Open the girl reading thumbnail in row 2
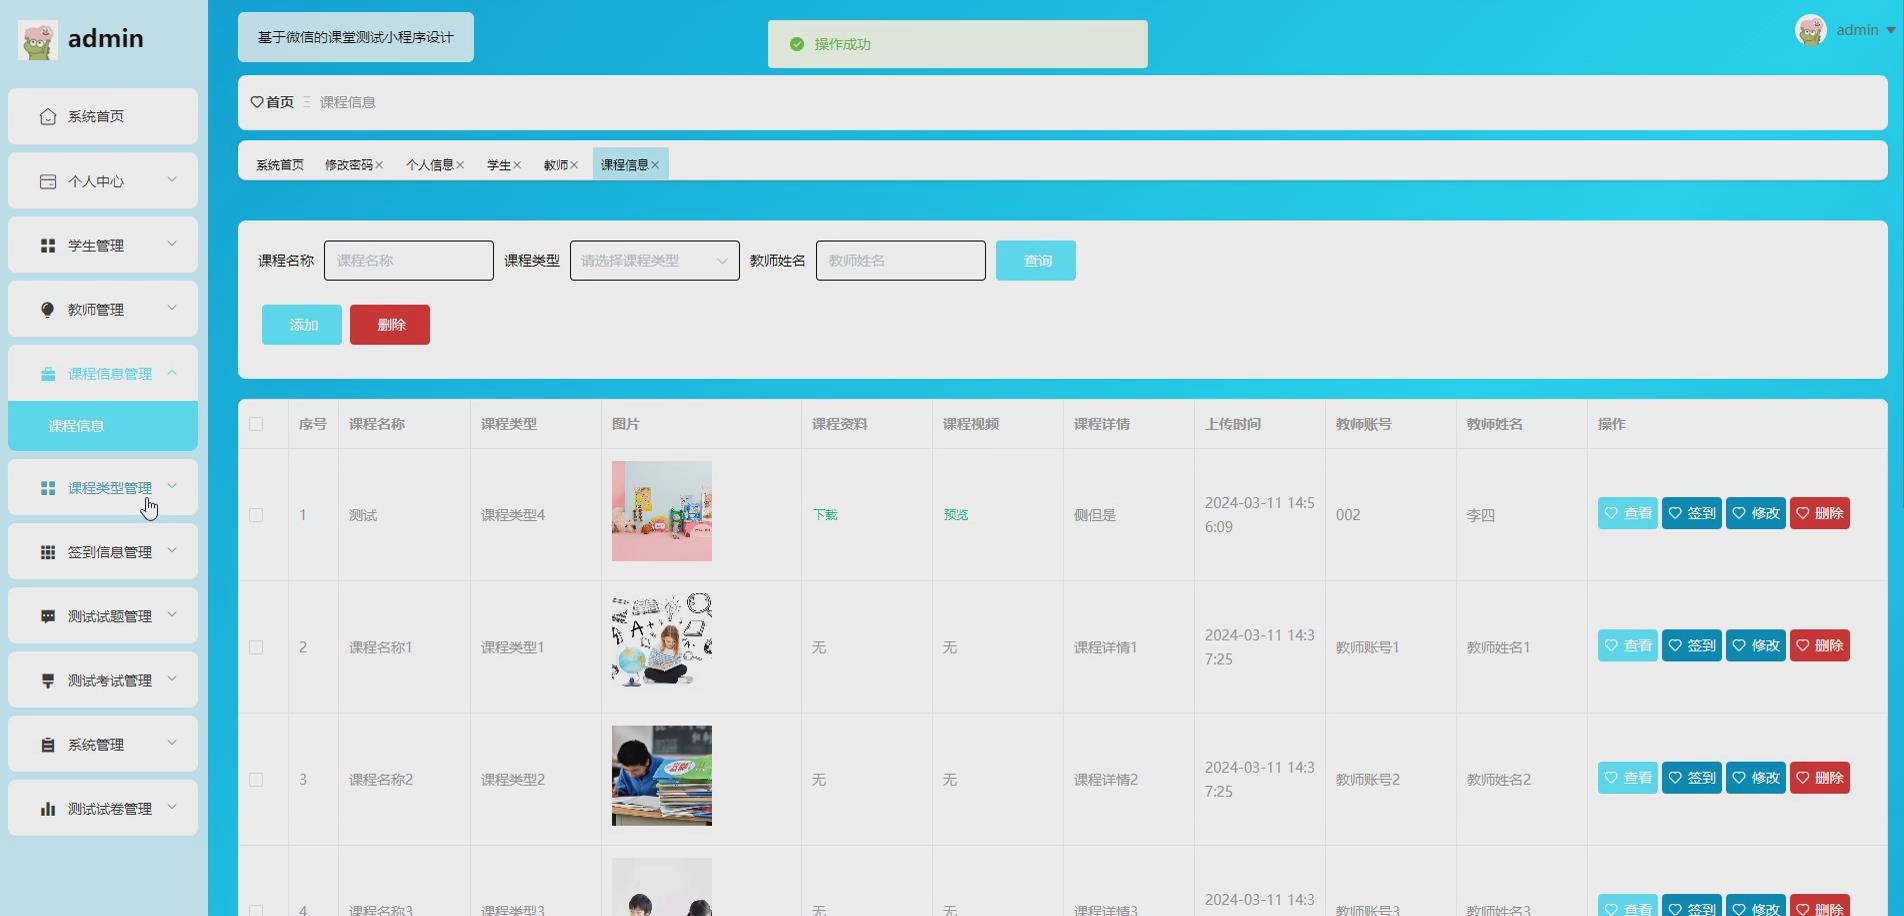This screenshot has height=916, width=1904. coord(662,641)
